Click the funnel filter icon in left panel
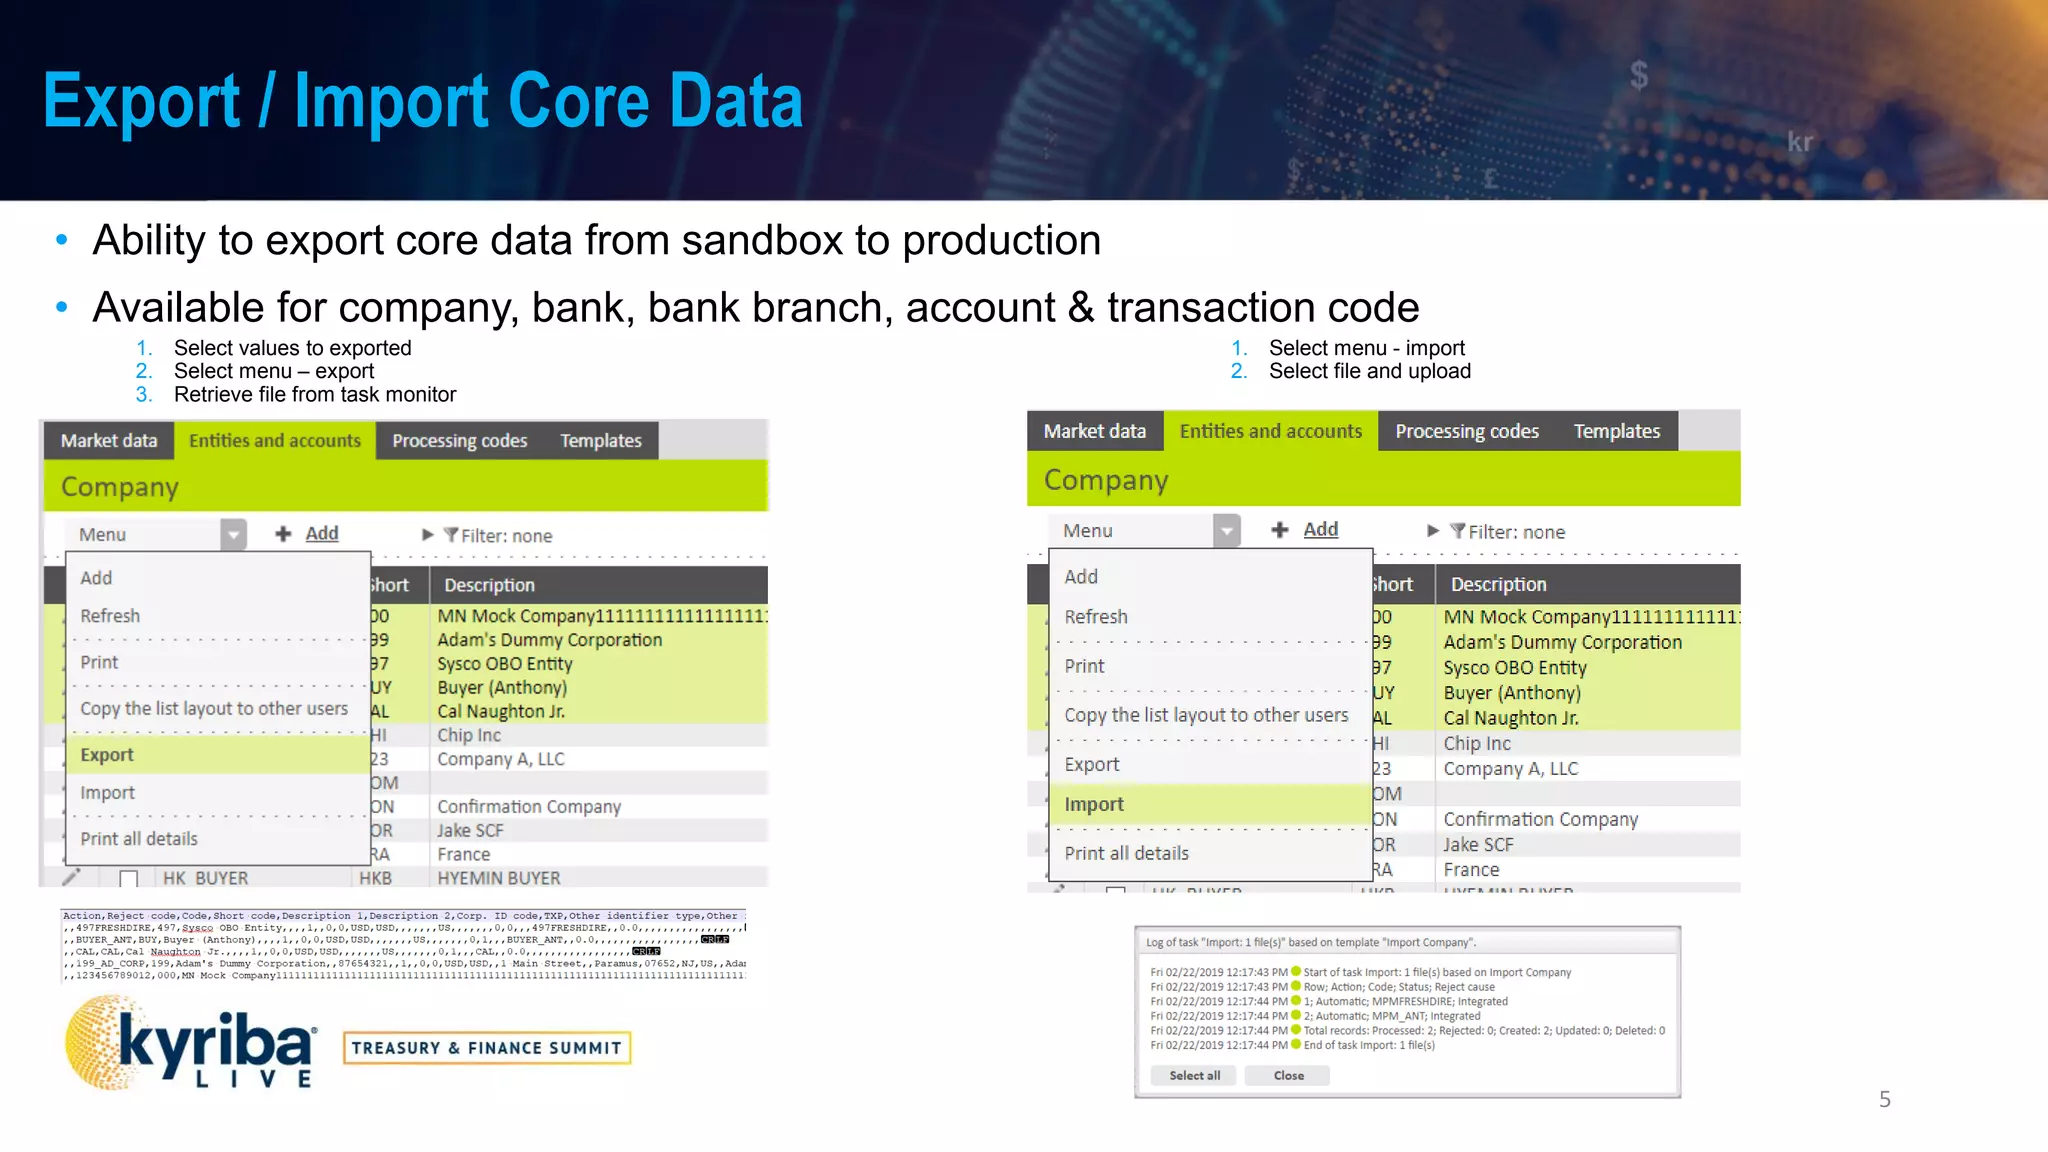Viewport: 2048px width, 1152px height. (451, 535)
